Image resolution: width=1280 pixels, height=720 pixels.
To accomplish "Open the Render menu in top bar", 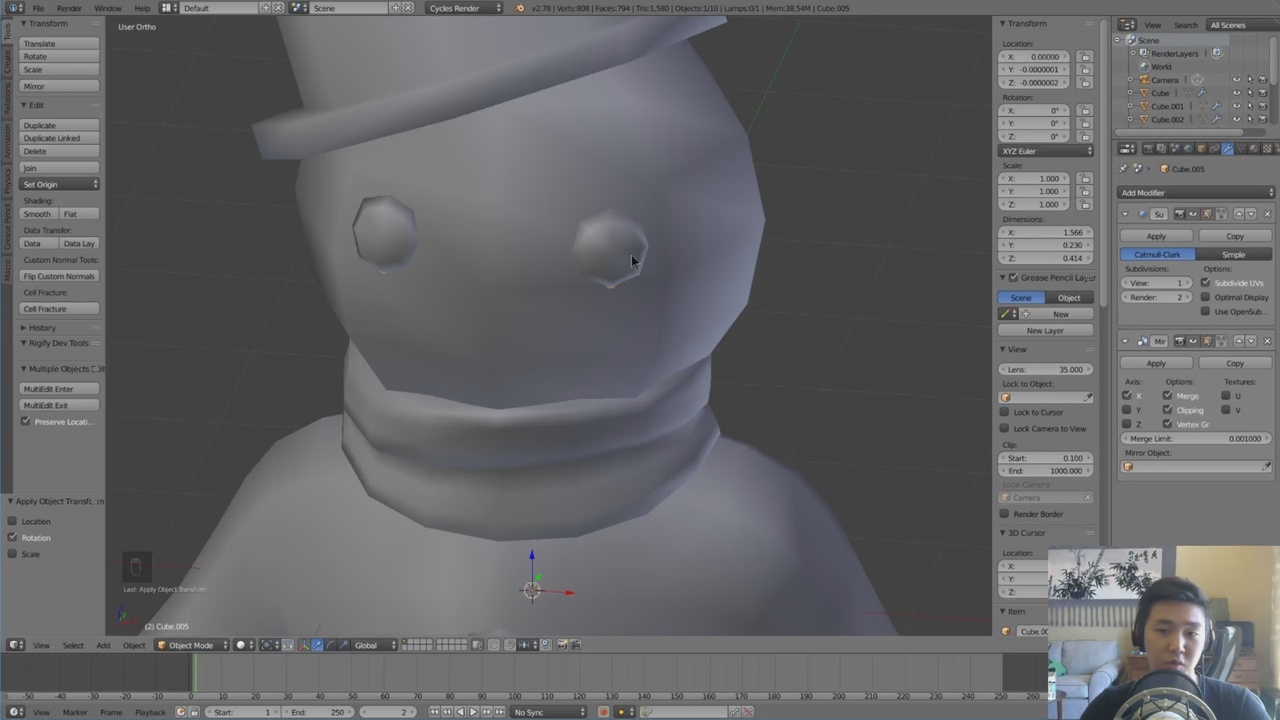I will pos(69,8).
